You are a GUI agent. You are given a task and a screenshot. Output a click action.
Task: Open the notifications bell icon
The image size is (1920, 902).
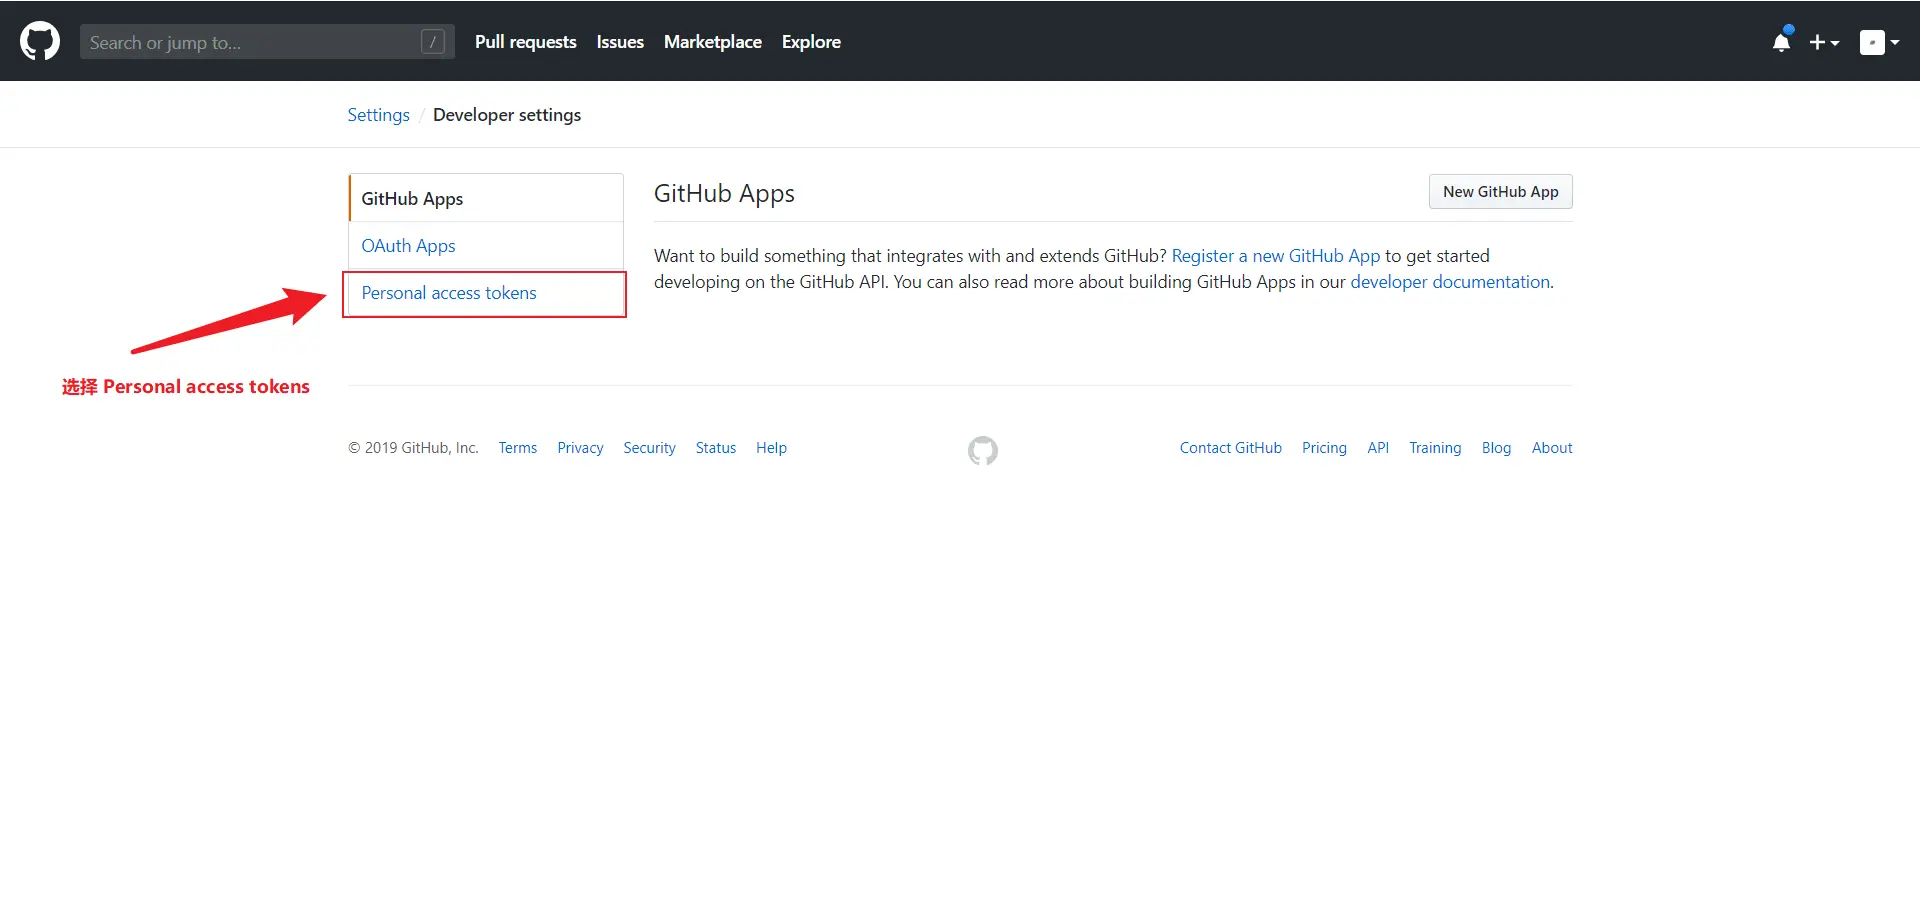point(1781,41)
